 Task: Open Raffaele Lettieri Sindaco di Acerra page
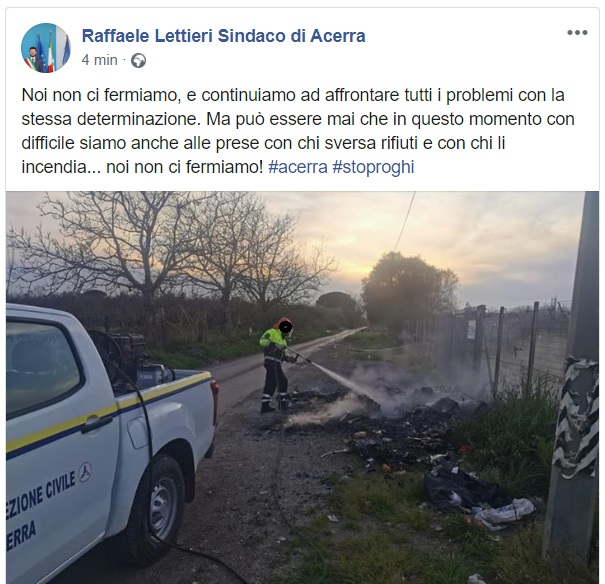[223, 36]
